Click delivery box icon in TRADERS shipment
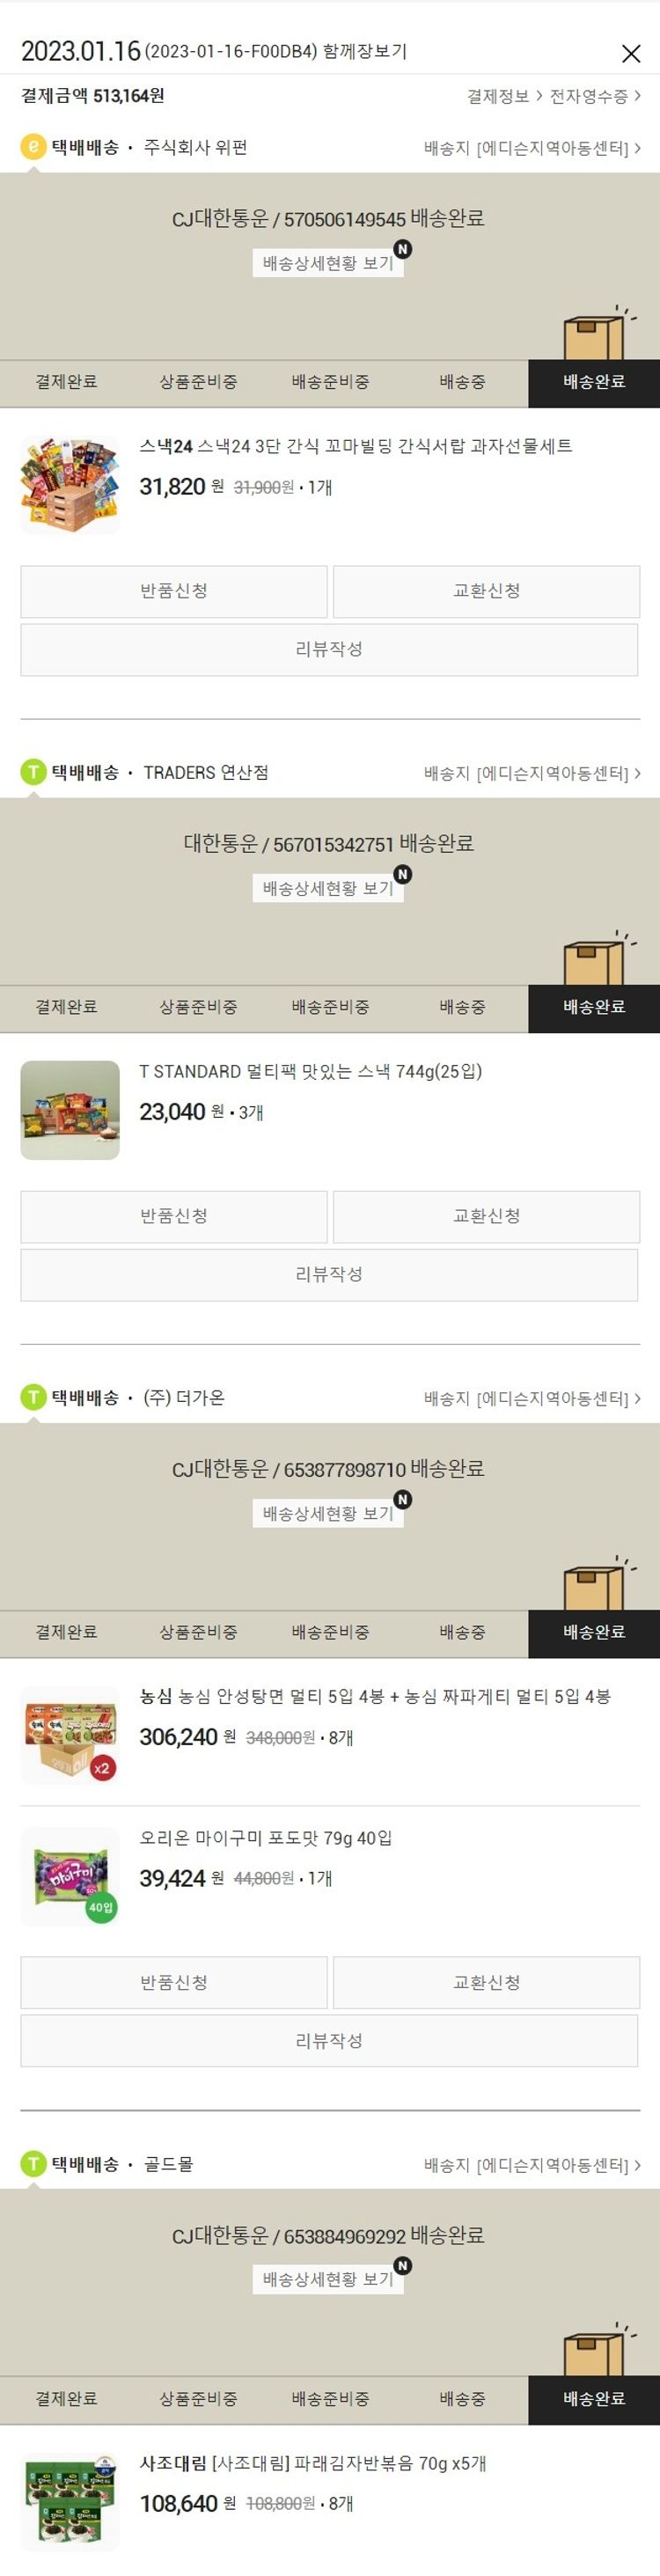 click(x=597, y=959)
